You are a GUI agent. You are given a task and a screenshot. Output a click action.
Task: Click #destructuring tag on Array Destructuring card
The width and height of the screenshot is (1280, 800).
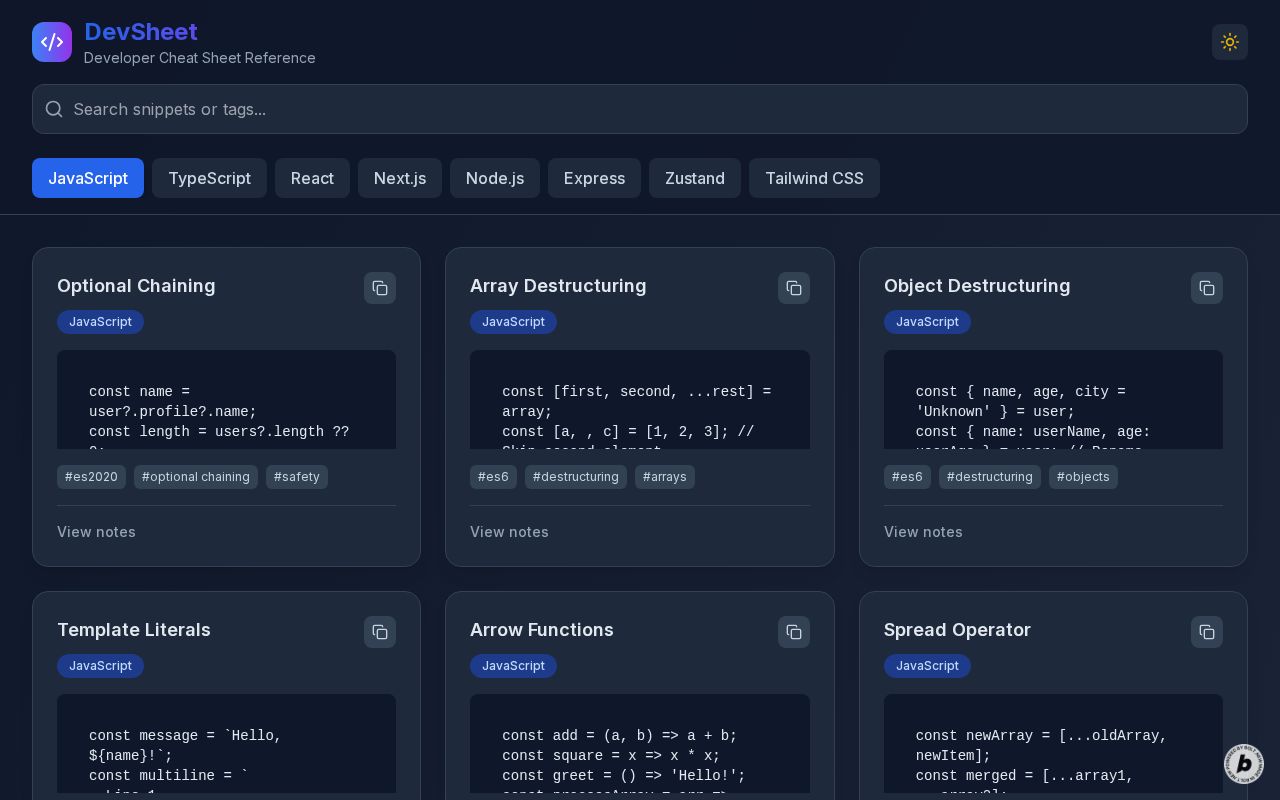(576, 477)
